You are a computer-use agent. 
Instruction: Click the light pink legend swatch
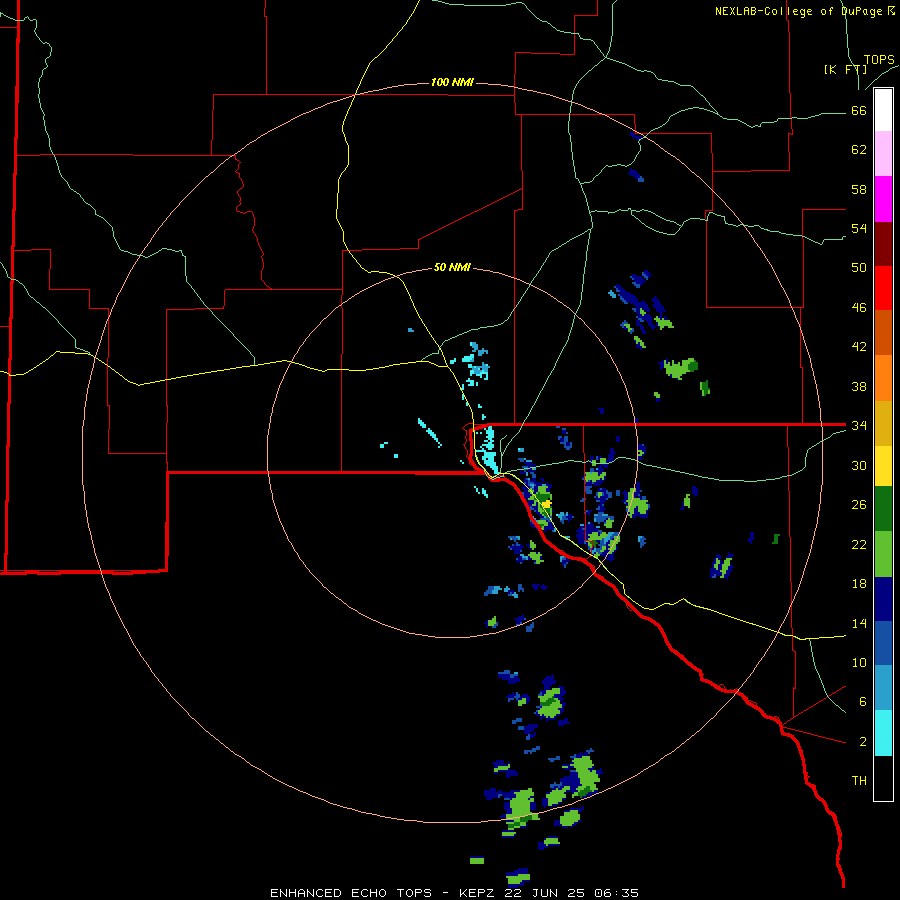click(883, 154)
